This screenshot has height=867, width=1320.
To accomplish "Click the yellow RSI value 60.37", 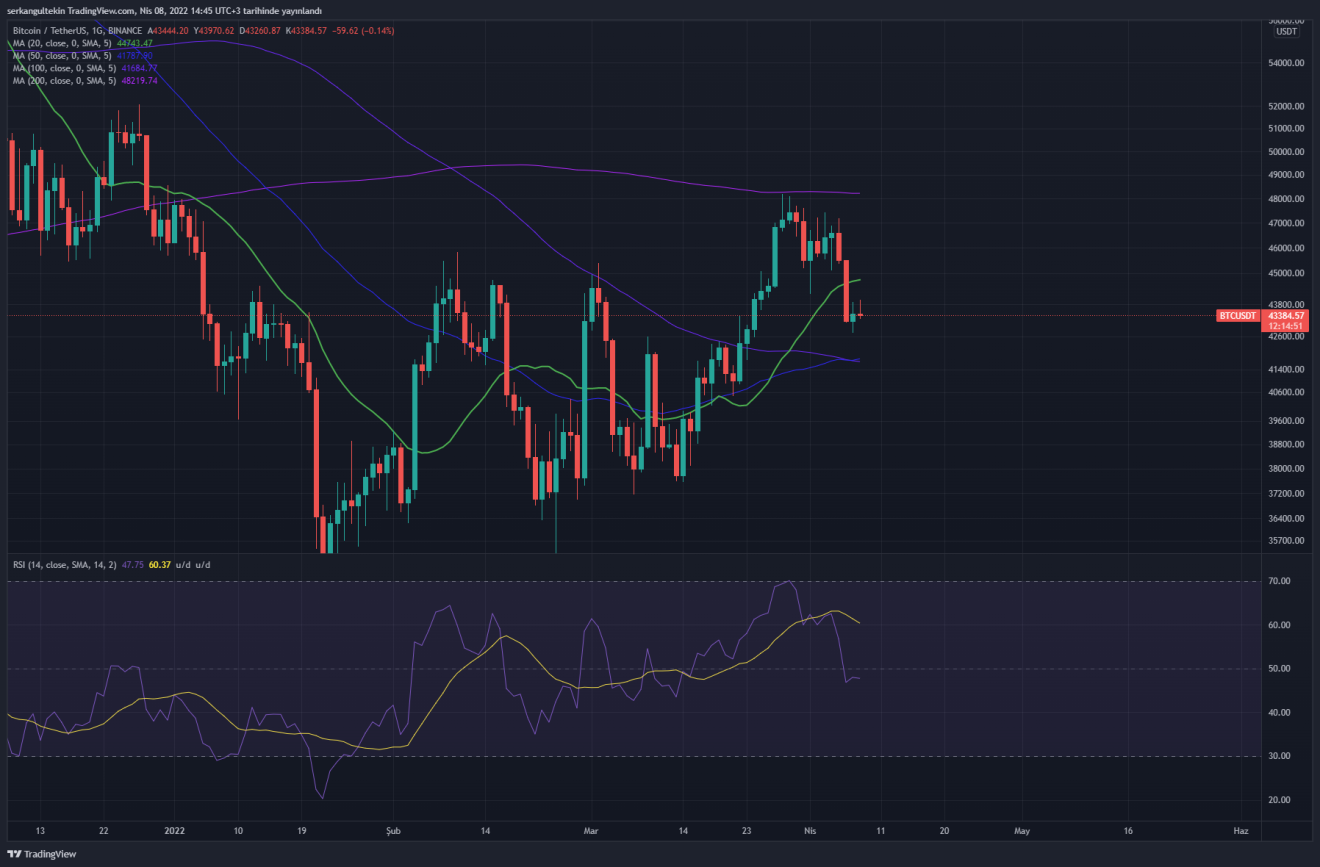I will (158, 565).
